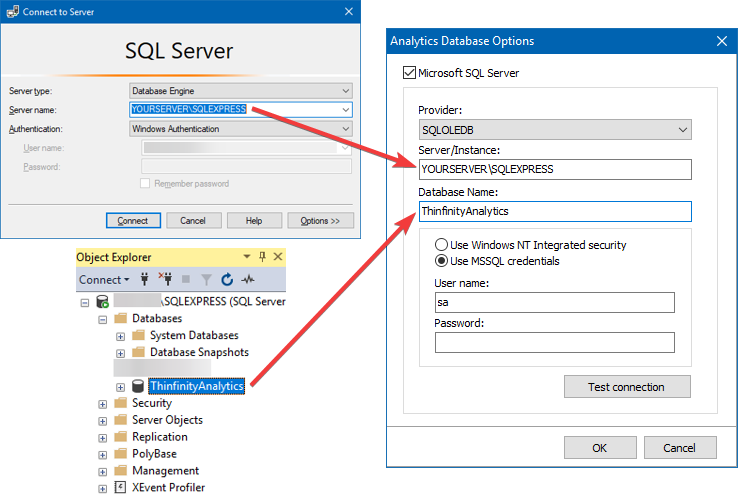Click the PolyBase folder icon

[121, 454]
